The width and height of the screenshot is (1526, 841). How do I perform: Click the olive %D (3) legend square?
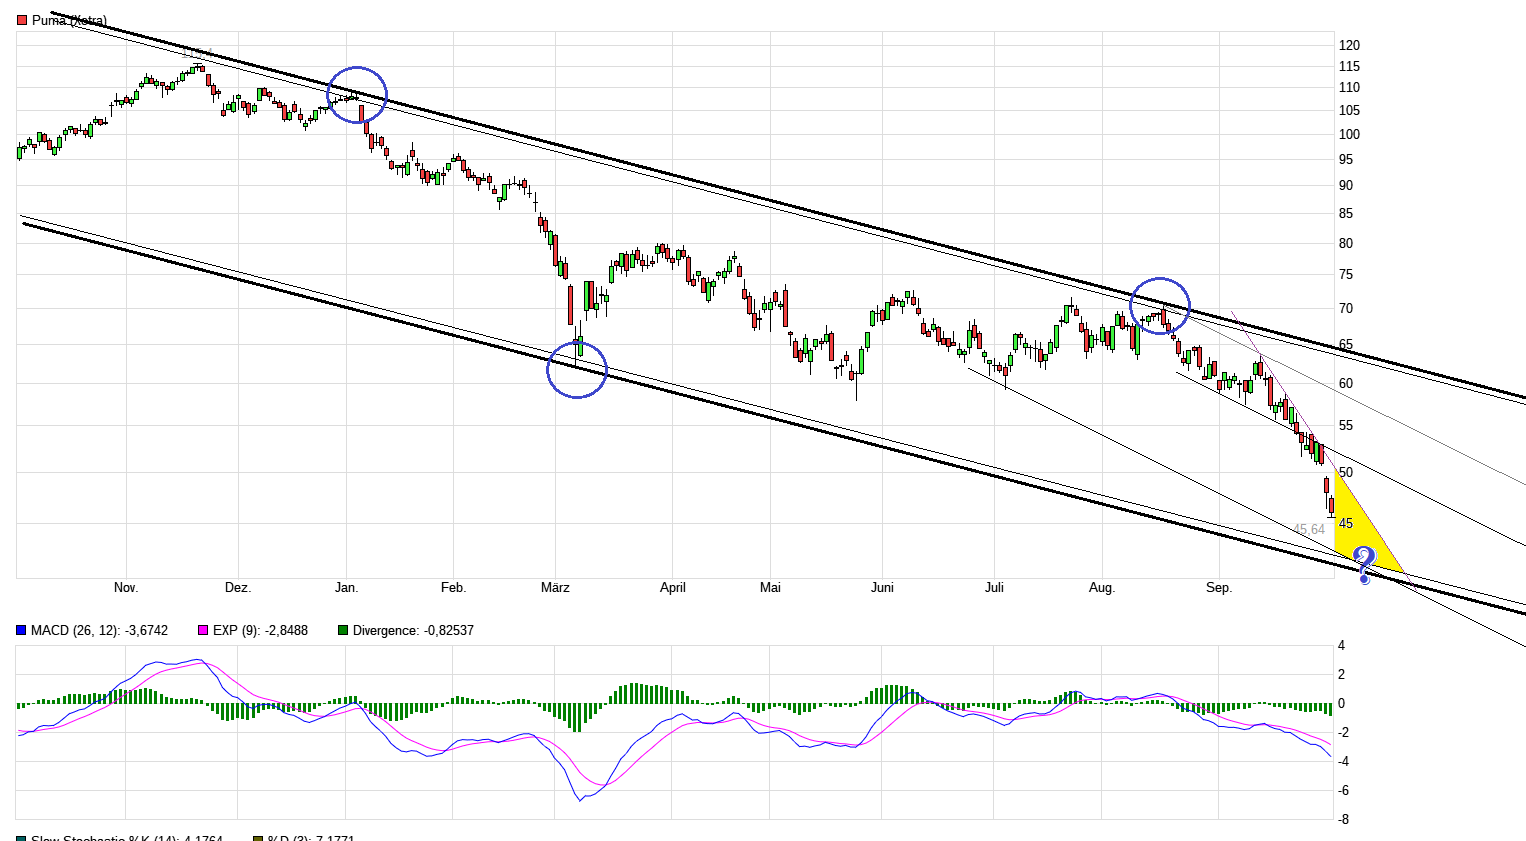[256, 838]
